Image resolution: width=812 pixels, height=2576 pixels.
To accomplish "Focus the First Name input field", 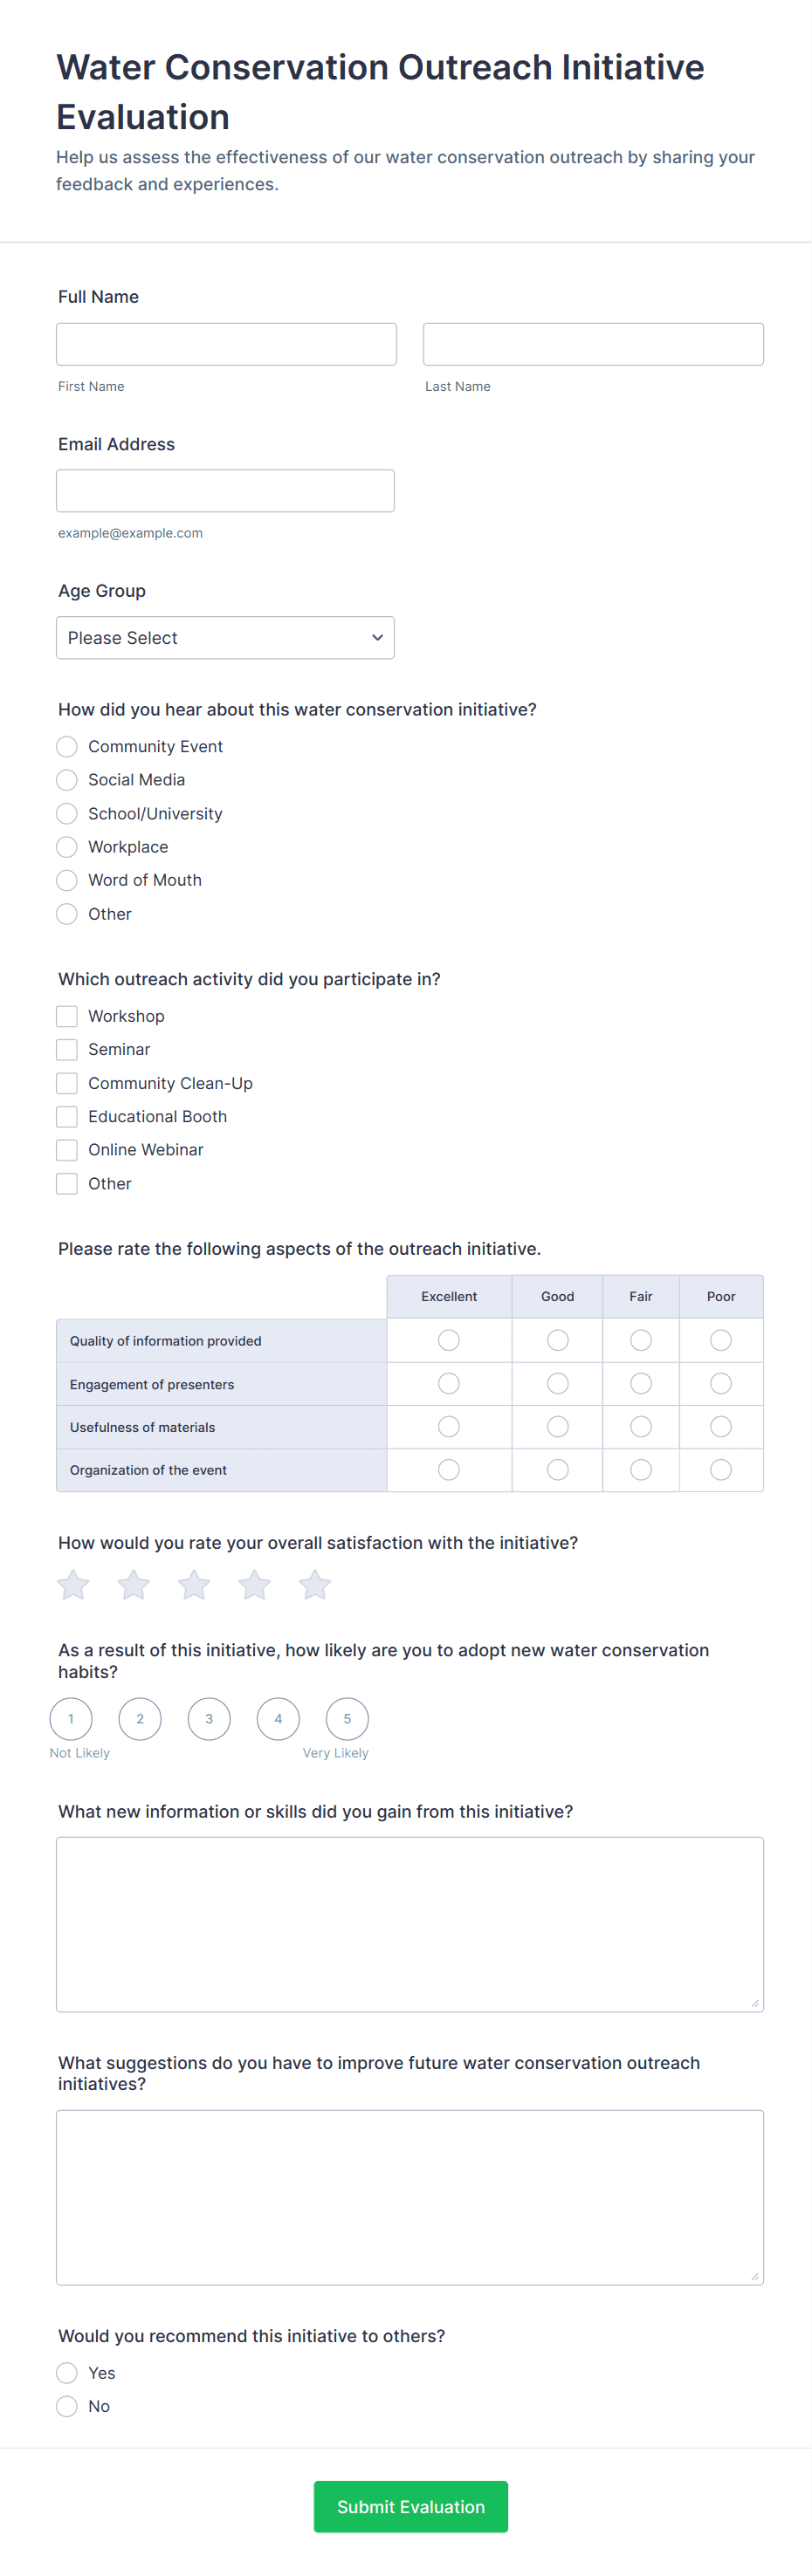I will [226, 344].
